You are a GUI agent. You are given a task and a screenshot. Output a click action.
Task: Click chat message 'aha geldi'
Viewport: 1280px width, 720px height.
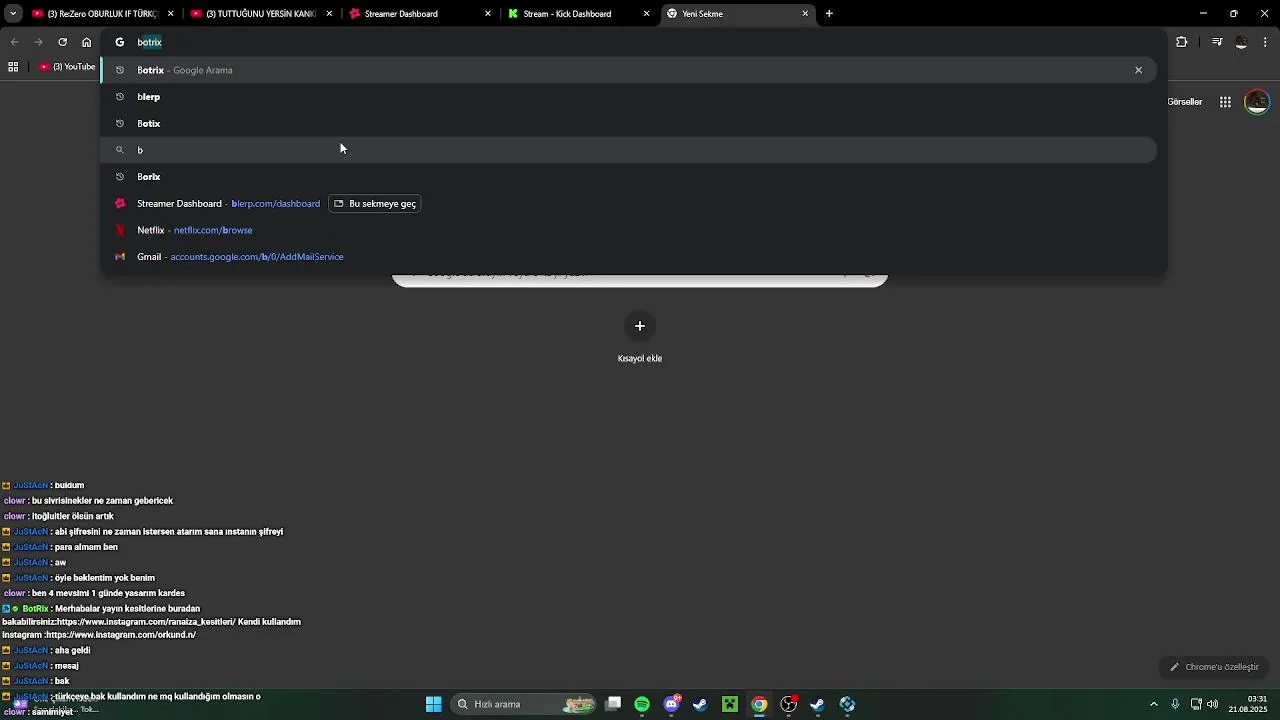[x=72, y=650]
